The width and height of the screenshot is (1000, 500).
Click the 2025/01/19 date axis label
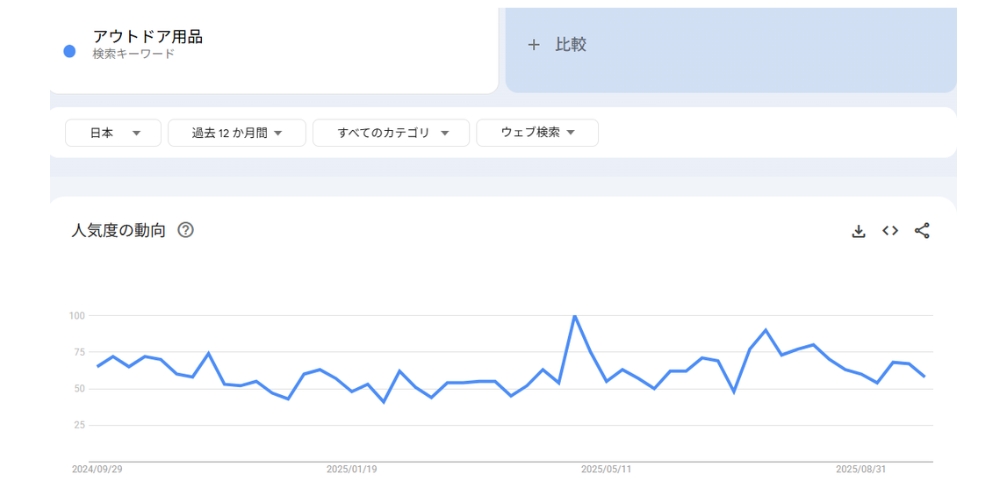pyautogui.click(x=352, y=468)
